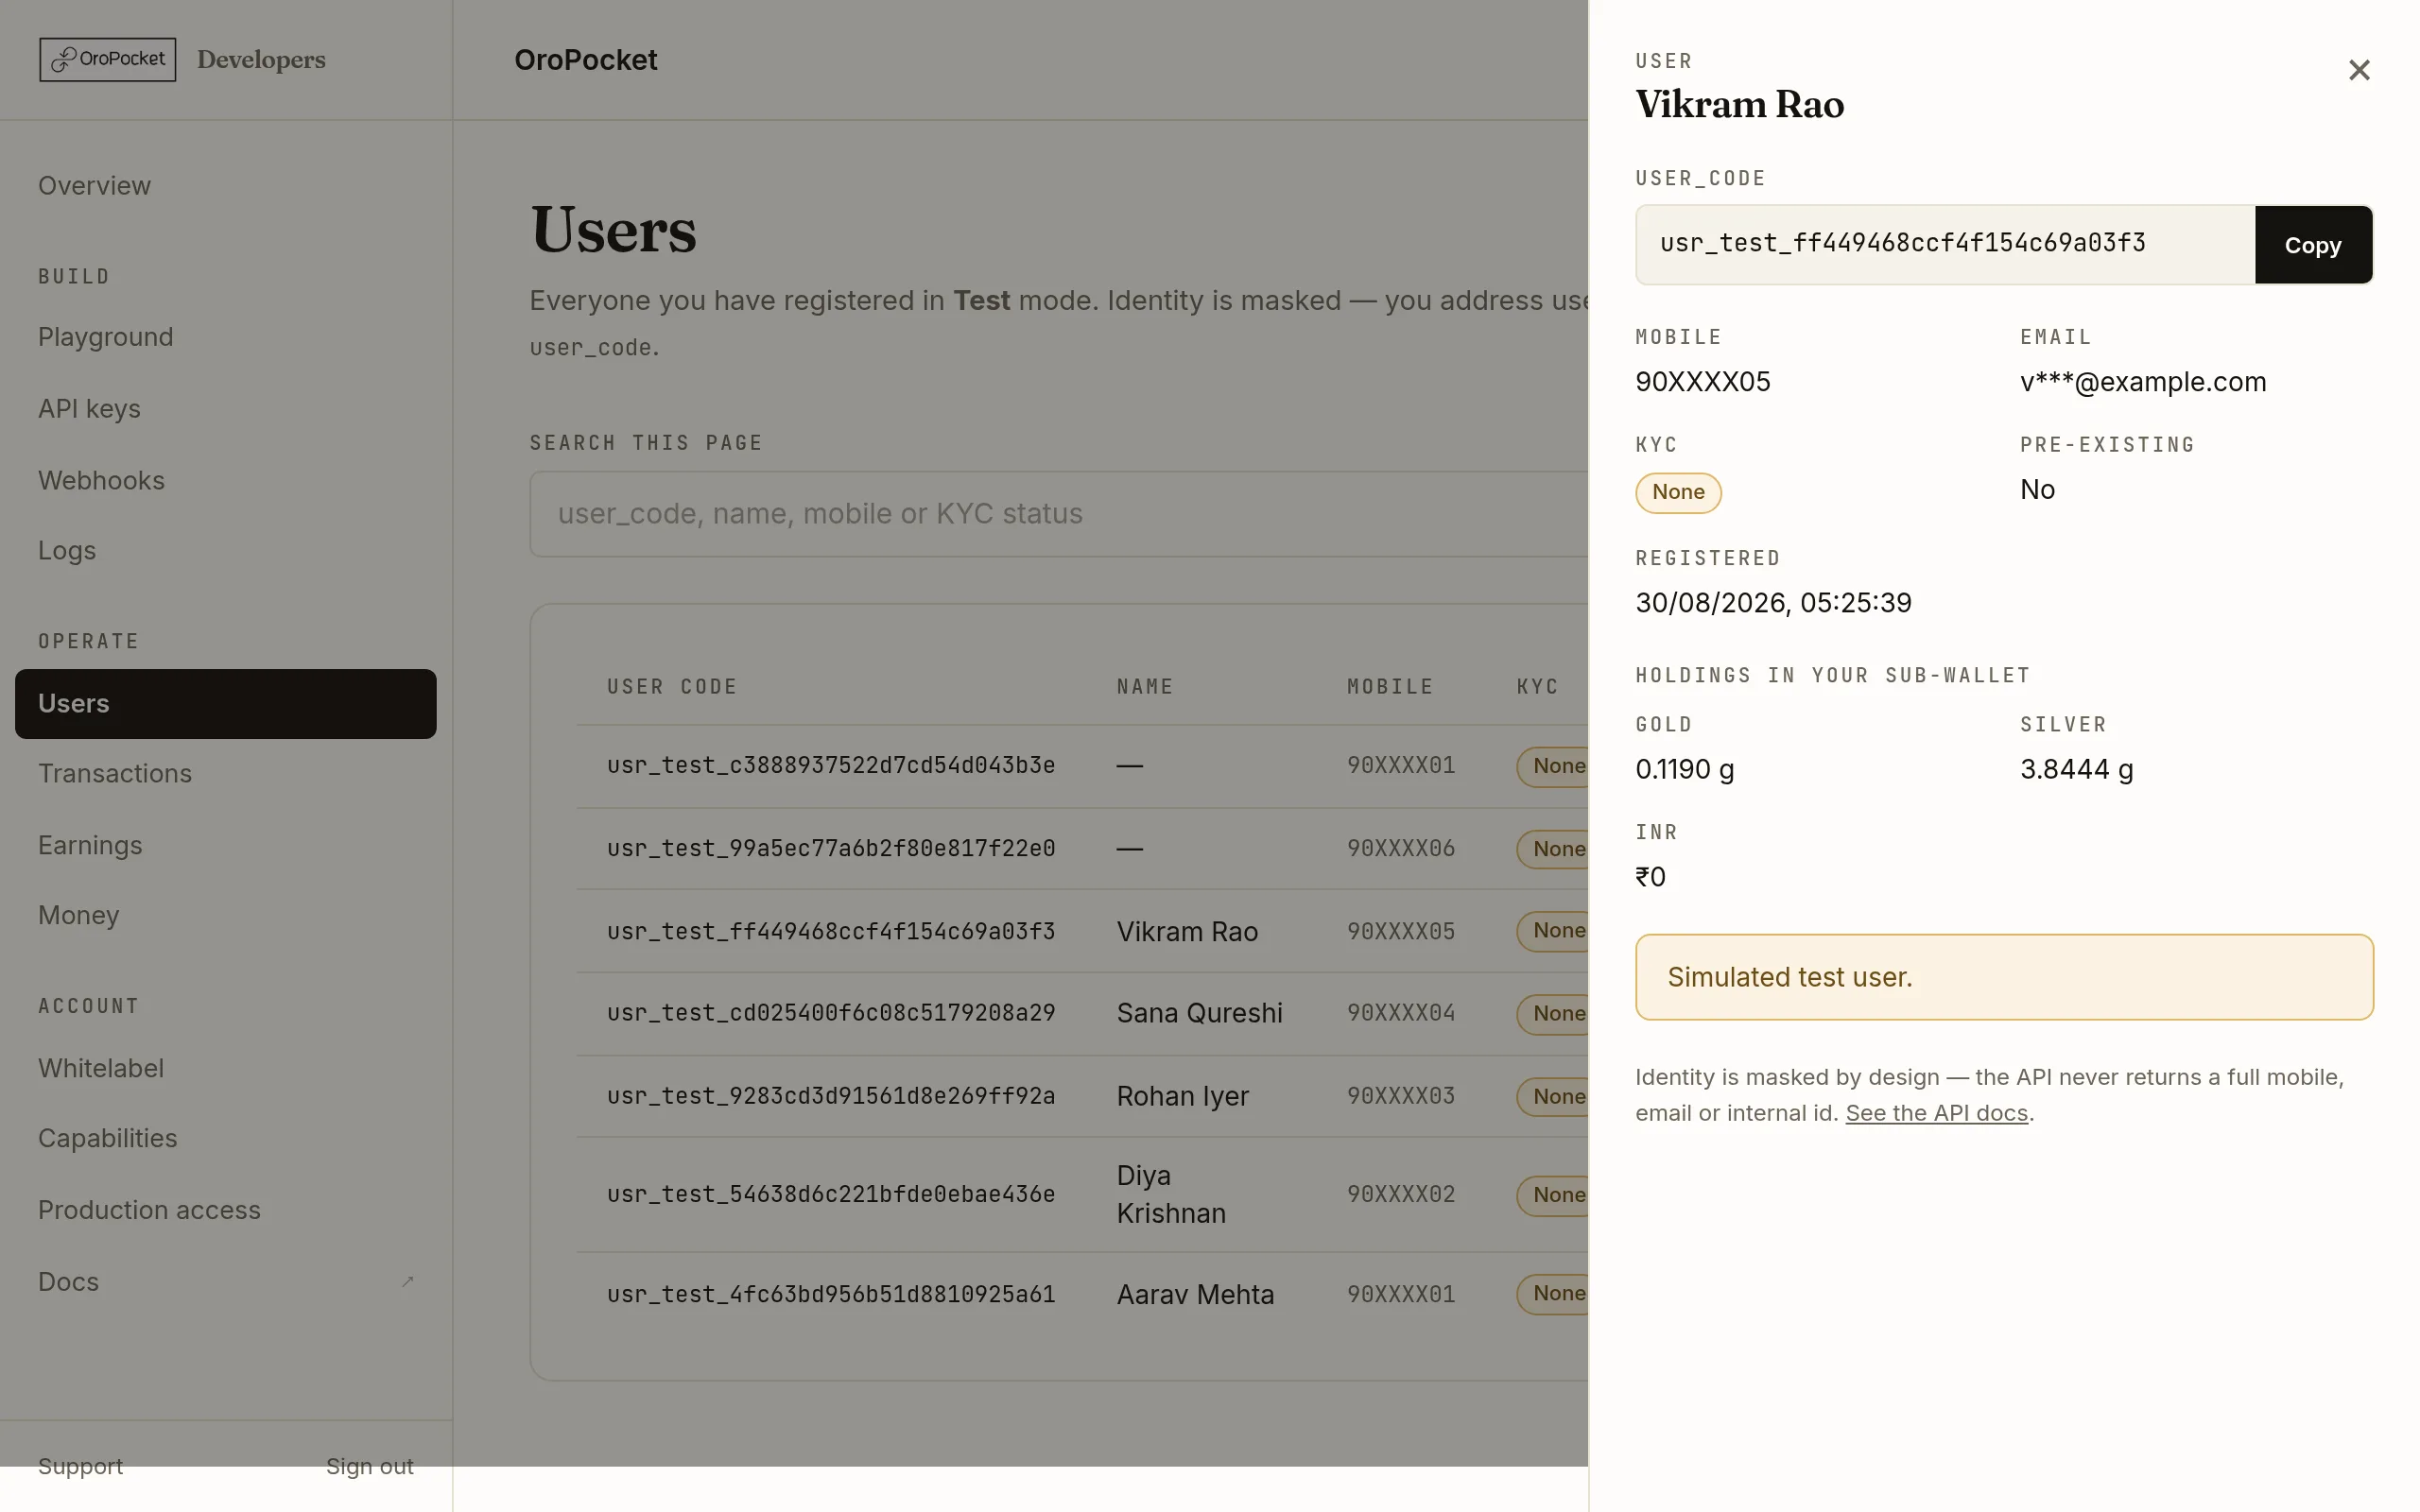Click masked email v***@example.com

(x=2143, y=382)
